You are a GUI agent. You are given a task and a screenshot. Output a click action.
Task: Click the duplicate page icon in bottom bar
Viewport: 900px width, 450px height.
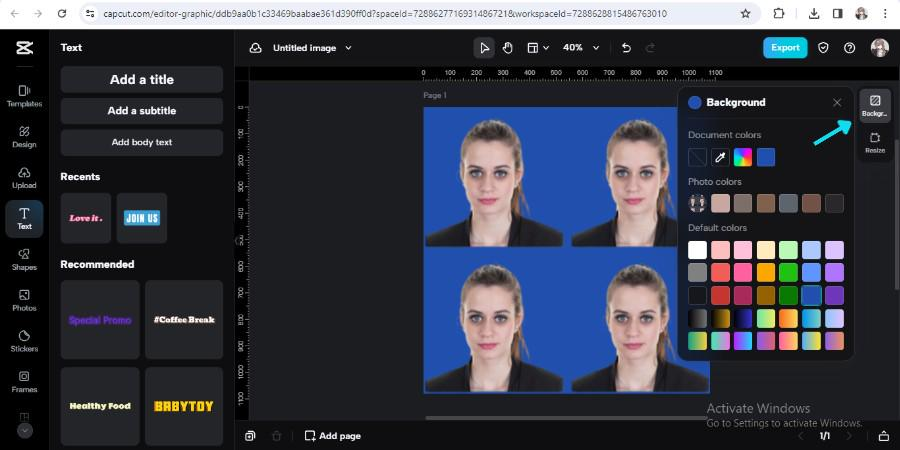(x=250, y=436)
